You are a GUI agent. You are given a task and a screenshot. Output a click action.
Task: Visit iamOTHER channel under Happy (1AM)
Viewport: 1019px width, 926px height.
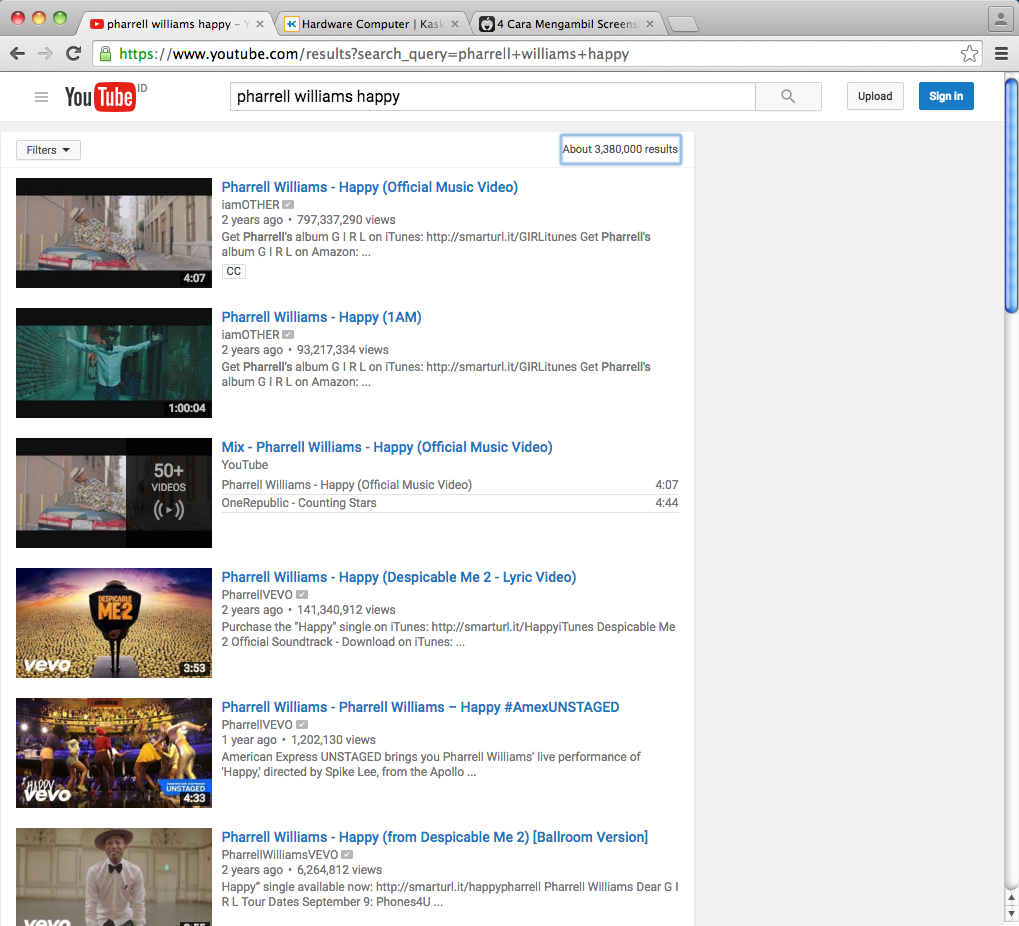pos(250,335)
